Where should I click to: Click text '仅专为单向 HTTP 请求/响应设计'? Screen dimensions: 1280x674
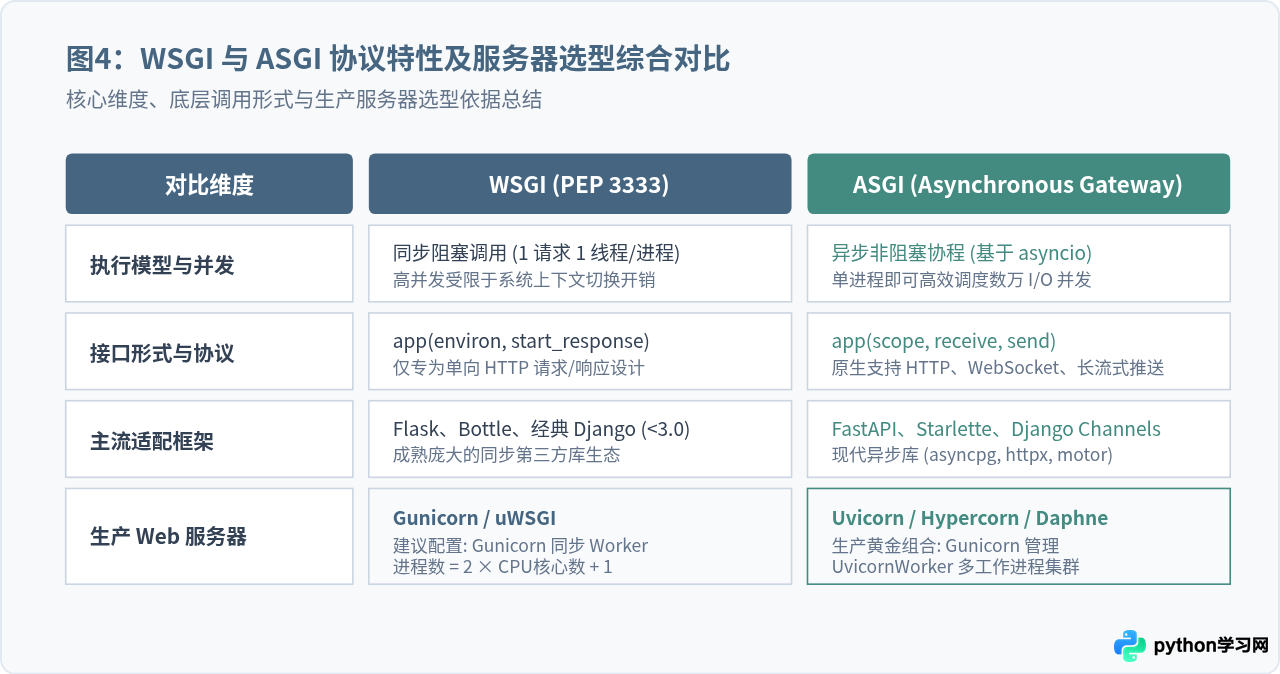(519, 368)
